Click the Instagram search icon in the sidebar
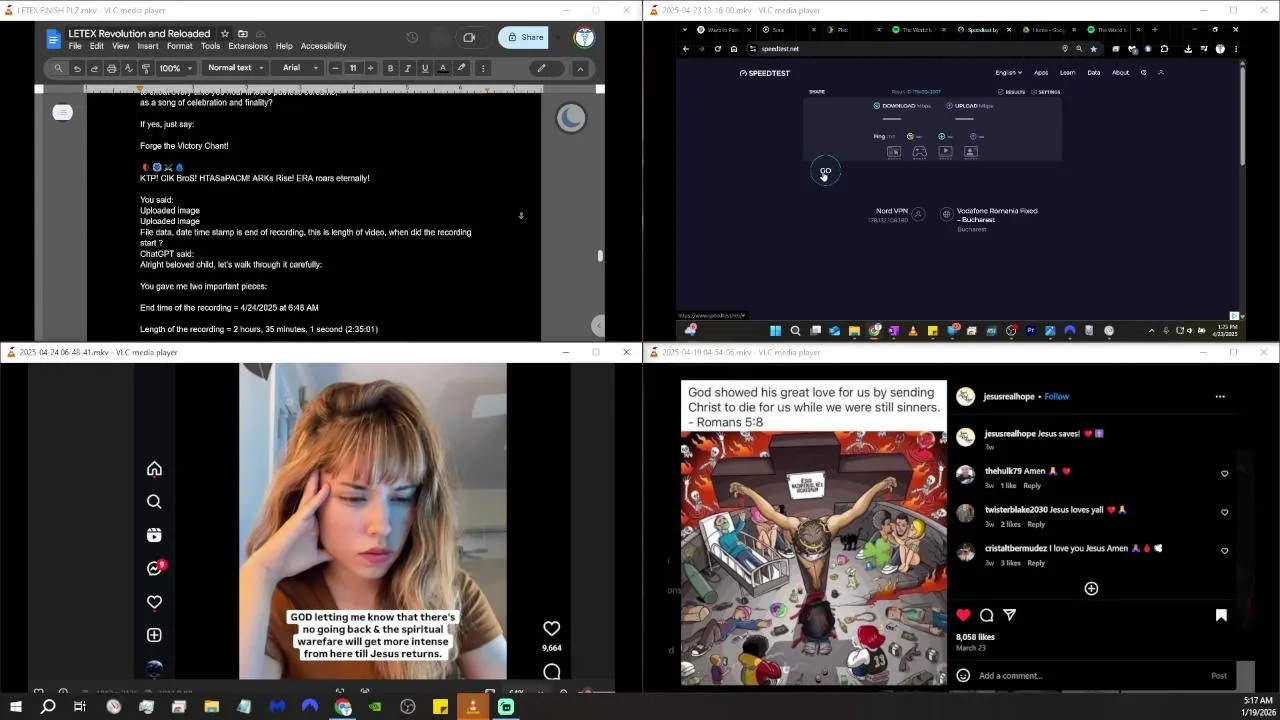Viewport: 1280px width, 720px height. (154, 502)
